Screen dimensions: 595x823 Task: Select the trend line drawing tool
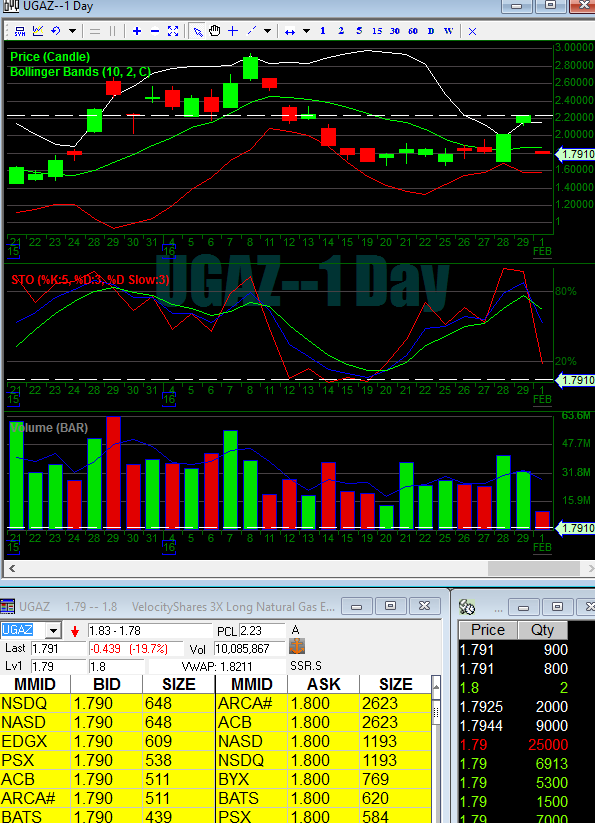click(251, 31)
